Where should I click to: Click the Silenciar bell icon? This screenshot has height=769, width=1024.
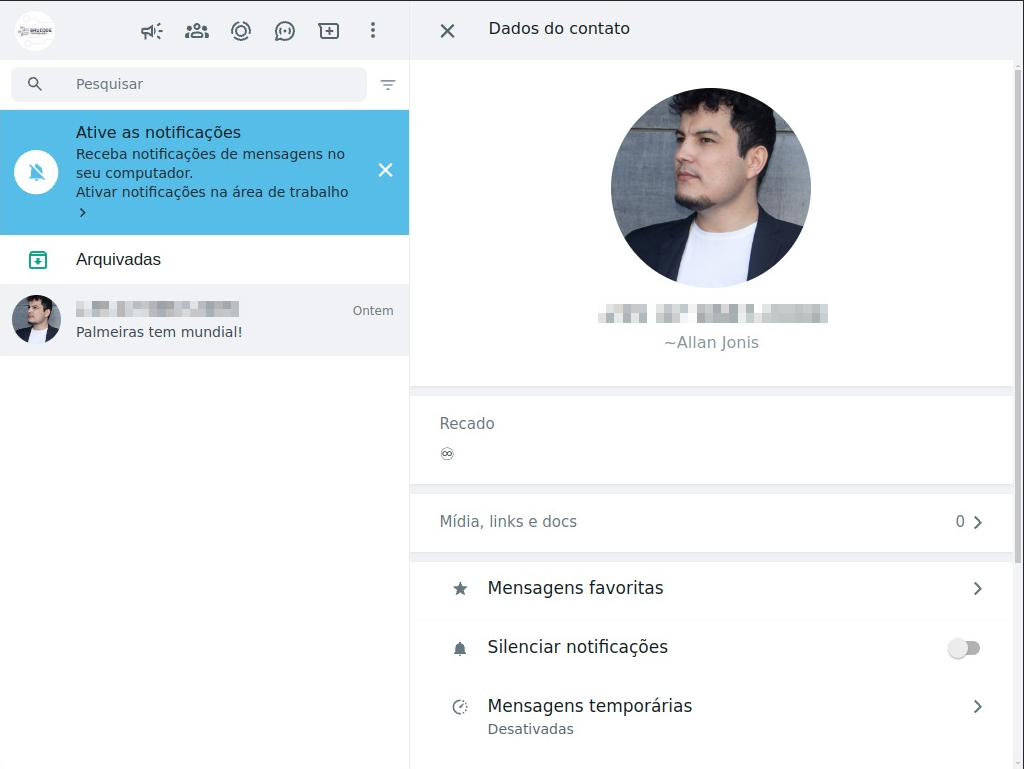(x=460, y=648)
